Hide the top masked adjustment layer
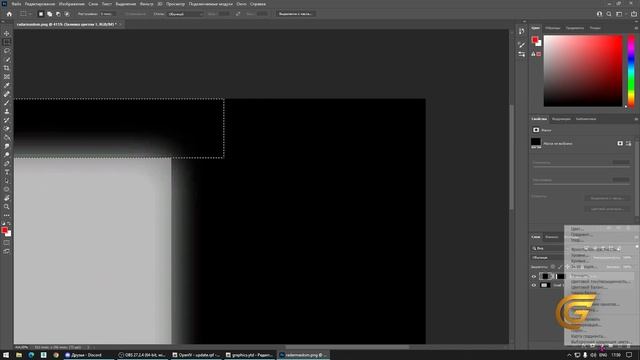640x360 pixels. pyautogui.click(x=533, y=276)
